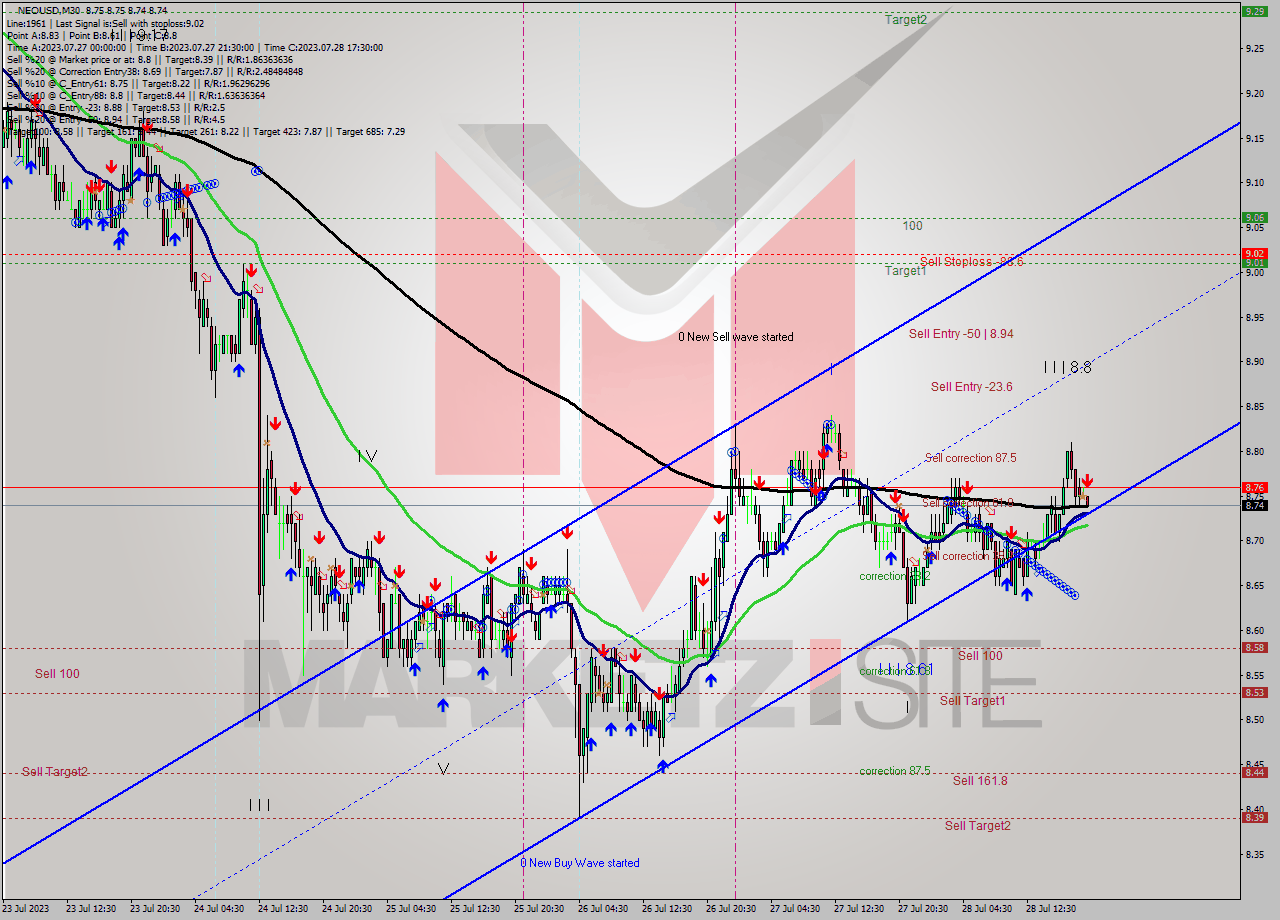
Task: Click '0 New Sell wave started' annotation
Action: [x=736, y=336]
